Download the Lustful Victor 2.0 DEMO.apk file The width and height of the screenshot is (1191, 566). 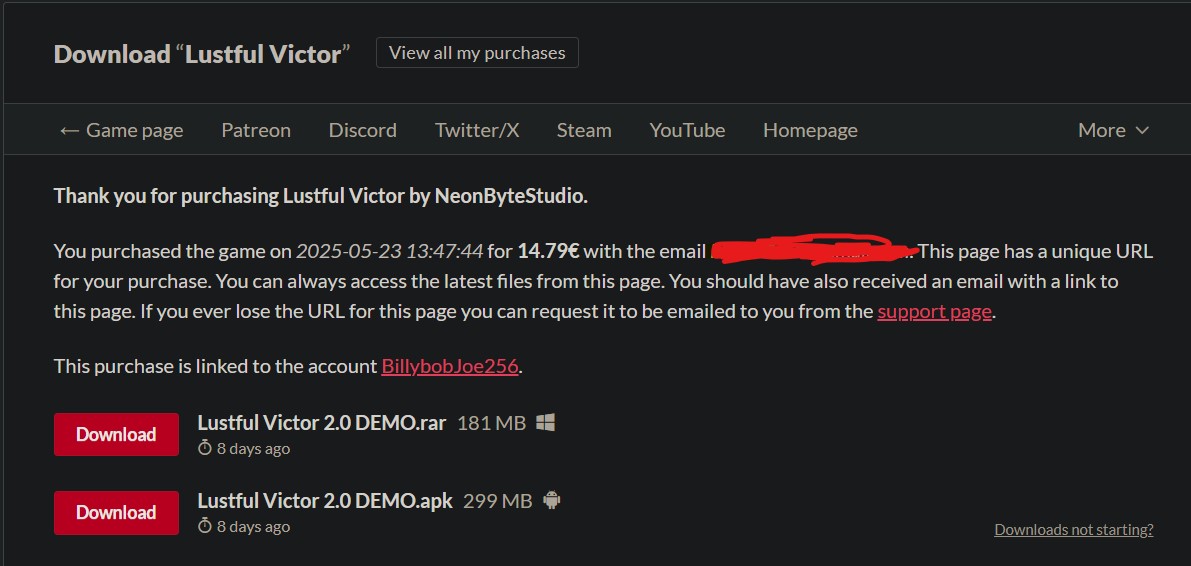coord(116,512)
